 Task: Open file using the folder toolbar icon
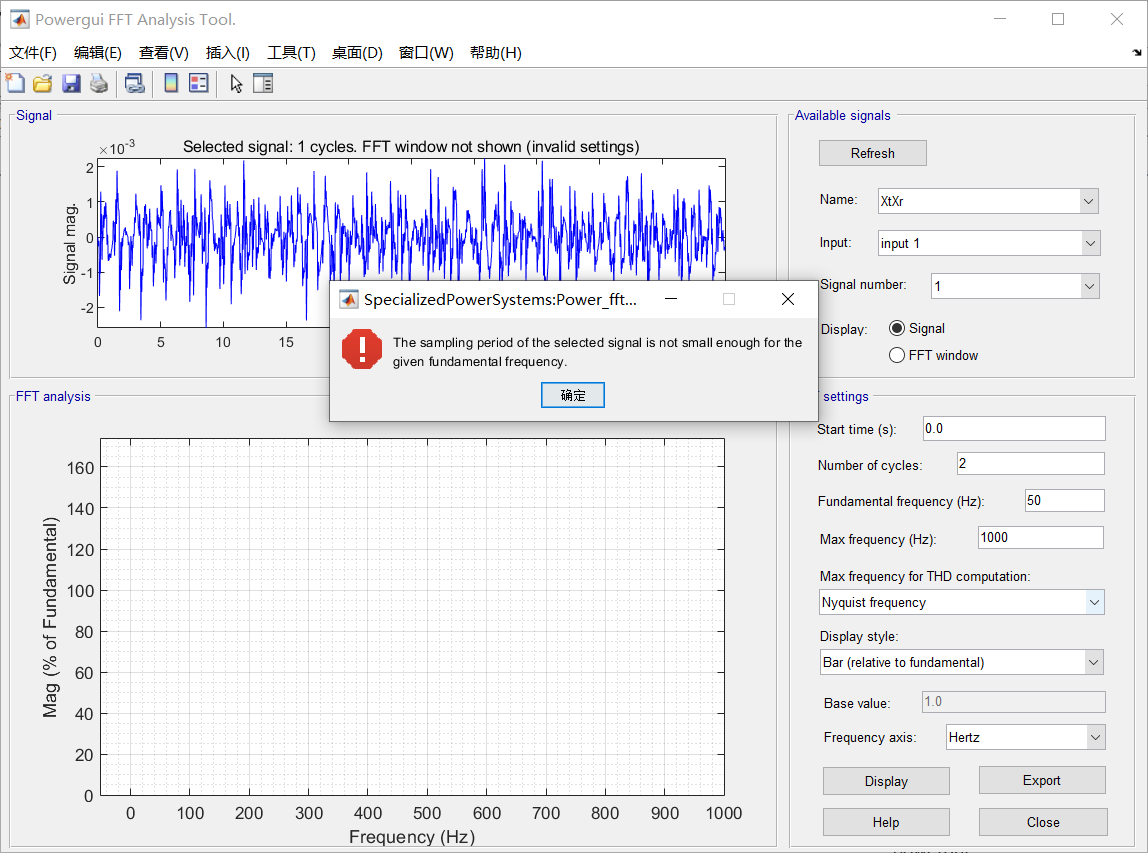click(42, 83)
